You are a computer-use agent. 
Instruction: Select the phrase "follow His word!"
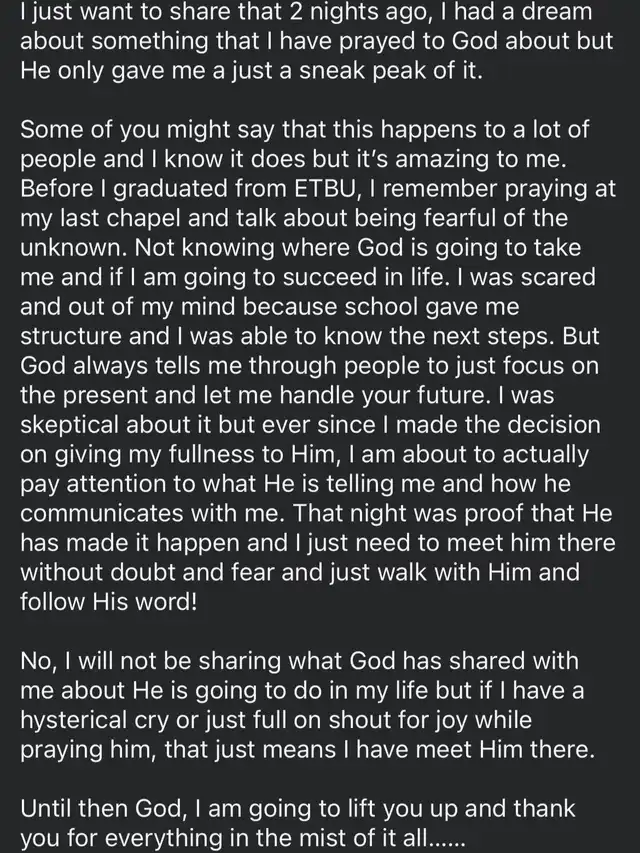click(110, 601)
